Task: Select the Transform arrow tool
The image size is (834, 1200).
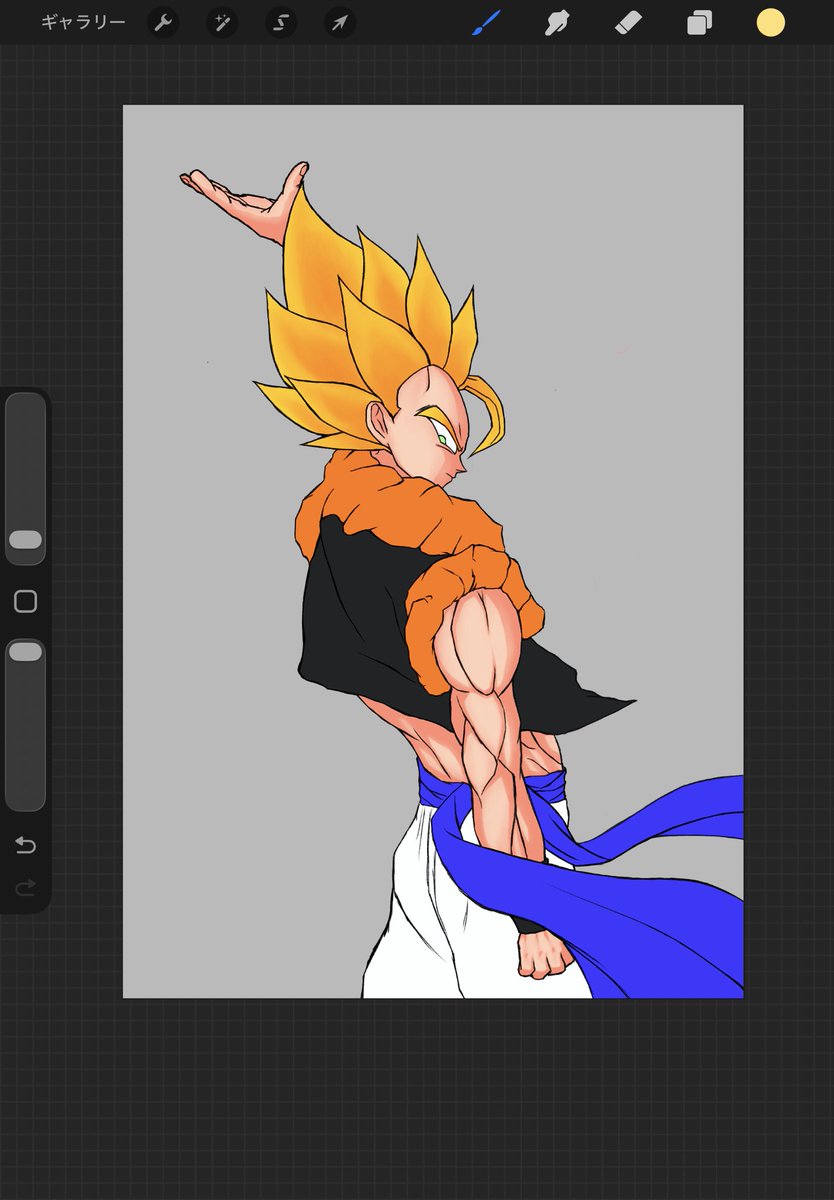Action: point(340,22)
